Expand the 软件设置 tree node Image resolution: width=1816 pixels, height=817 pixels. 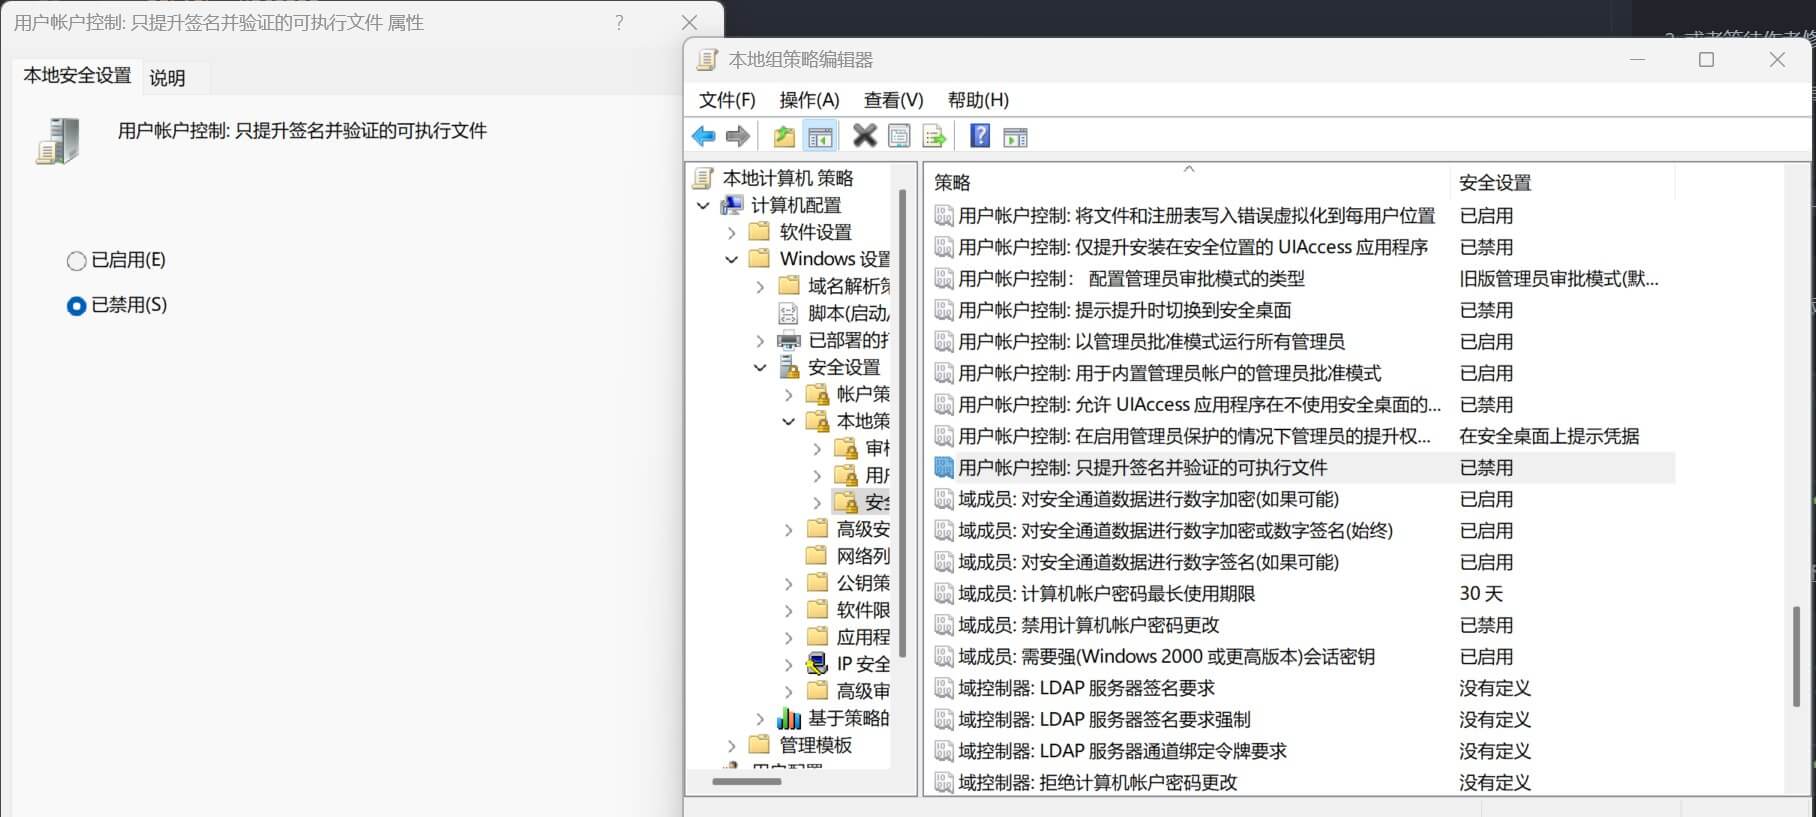(731, 233)
